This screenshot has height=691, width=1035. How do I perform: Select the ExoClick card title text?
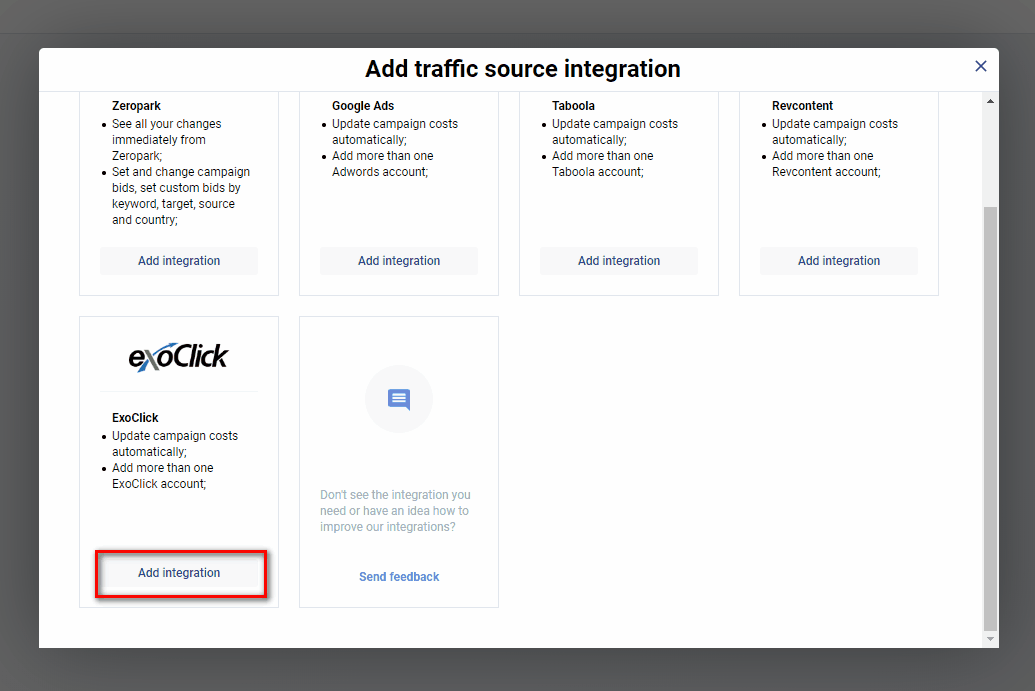coord(135,418)
